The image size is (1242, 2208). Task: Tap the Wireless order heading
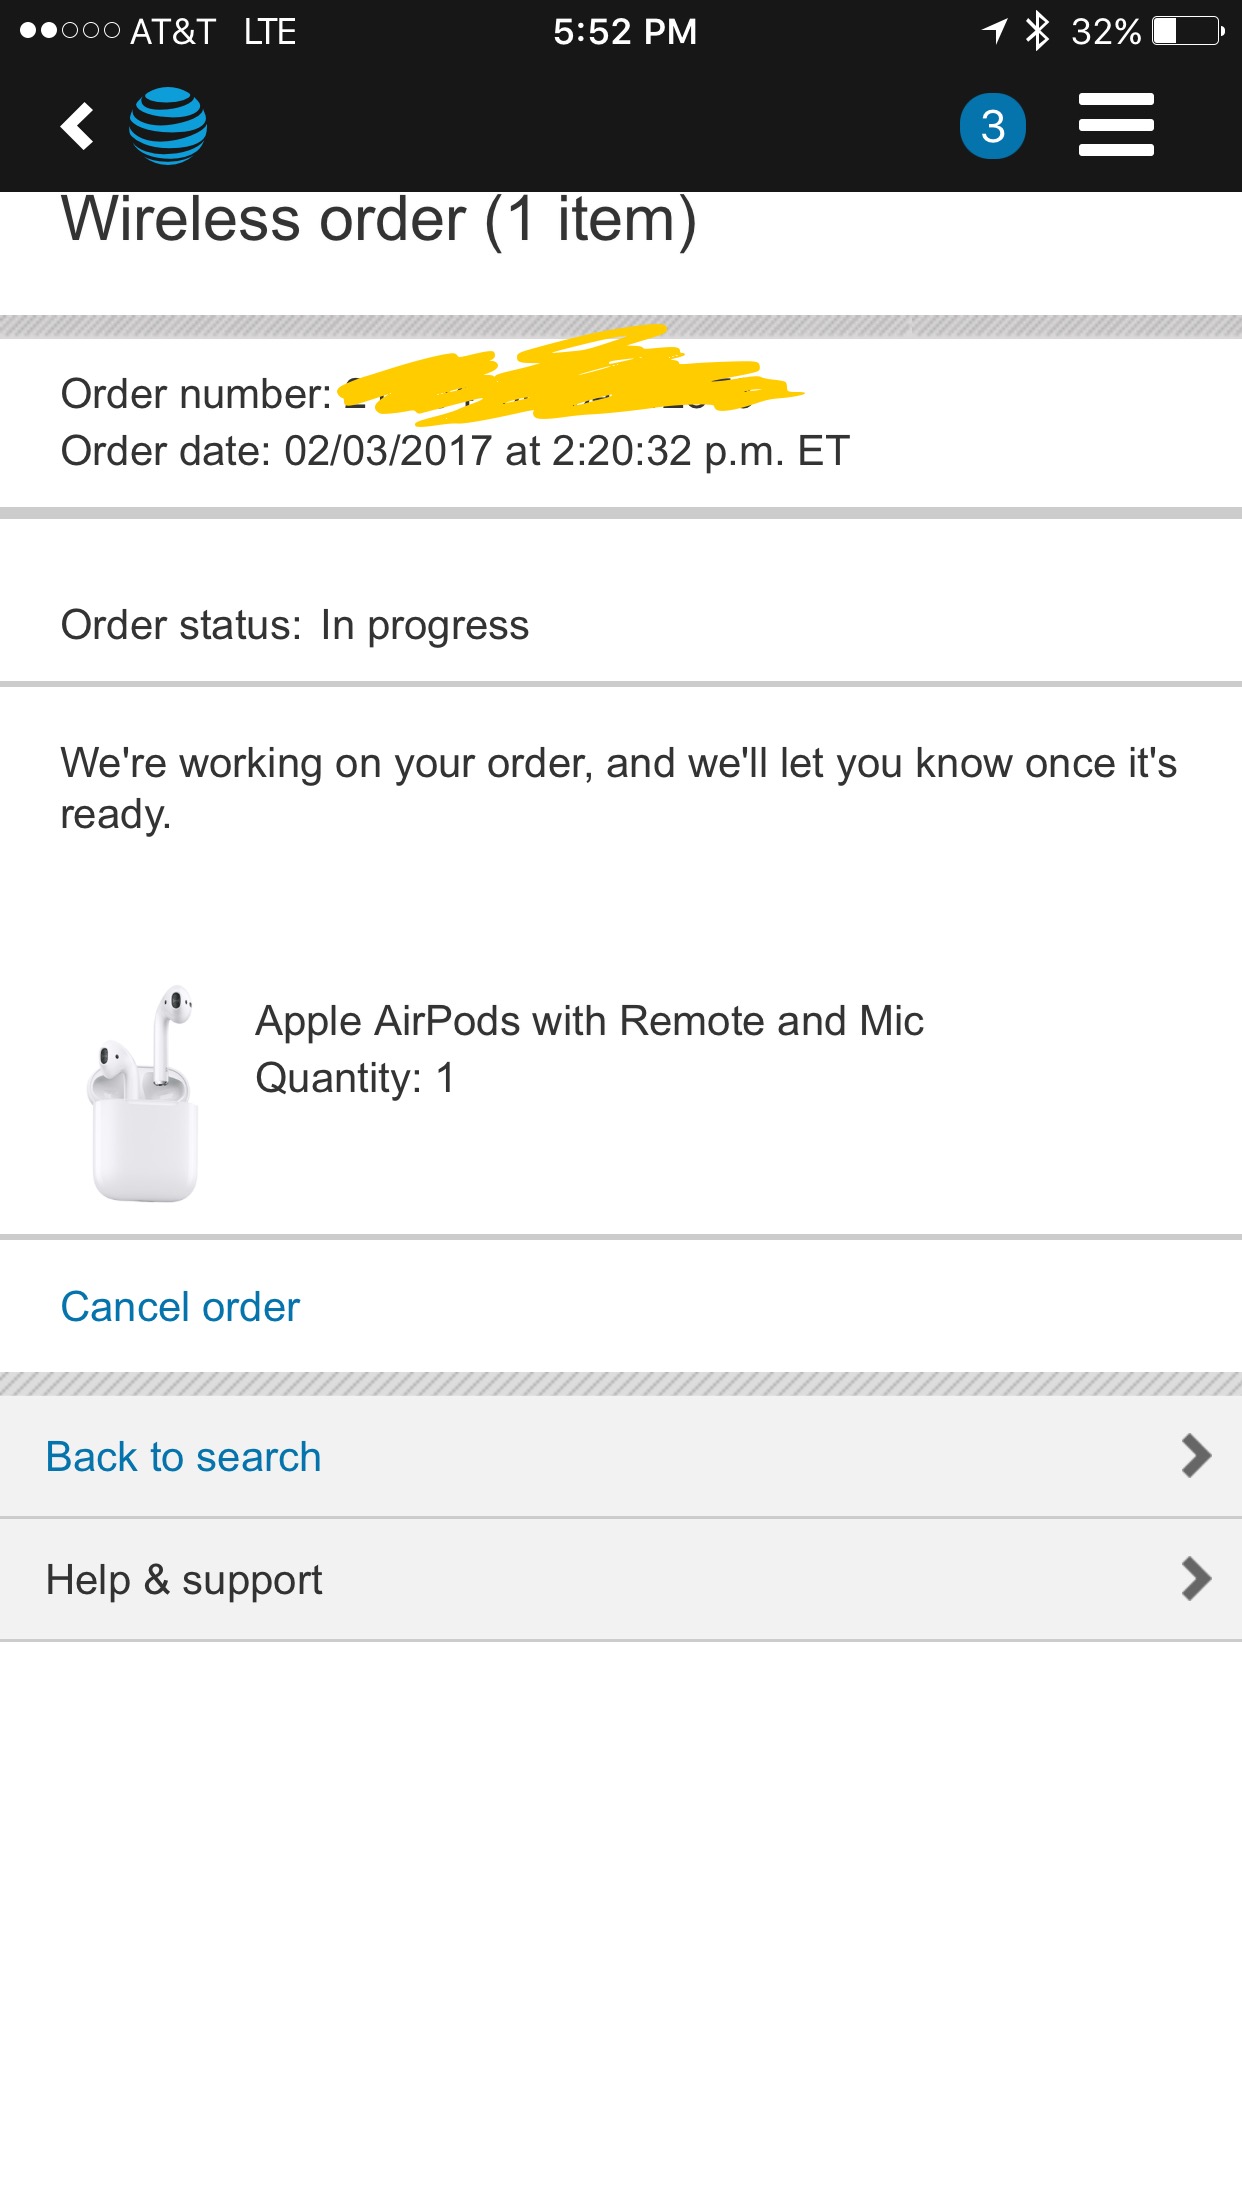coord(379,220)
